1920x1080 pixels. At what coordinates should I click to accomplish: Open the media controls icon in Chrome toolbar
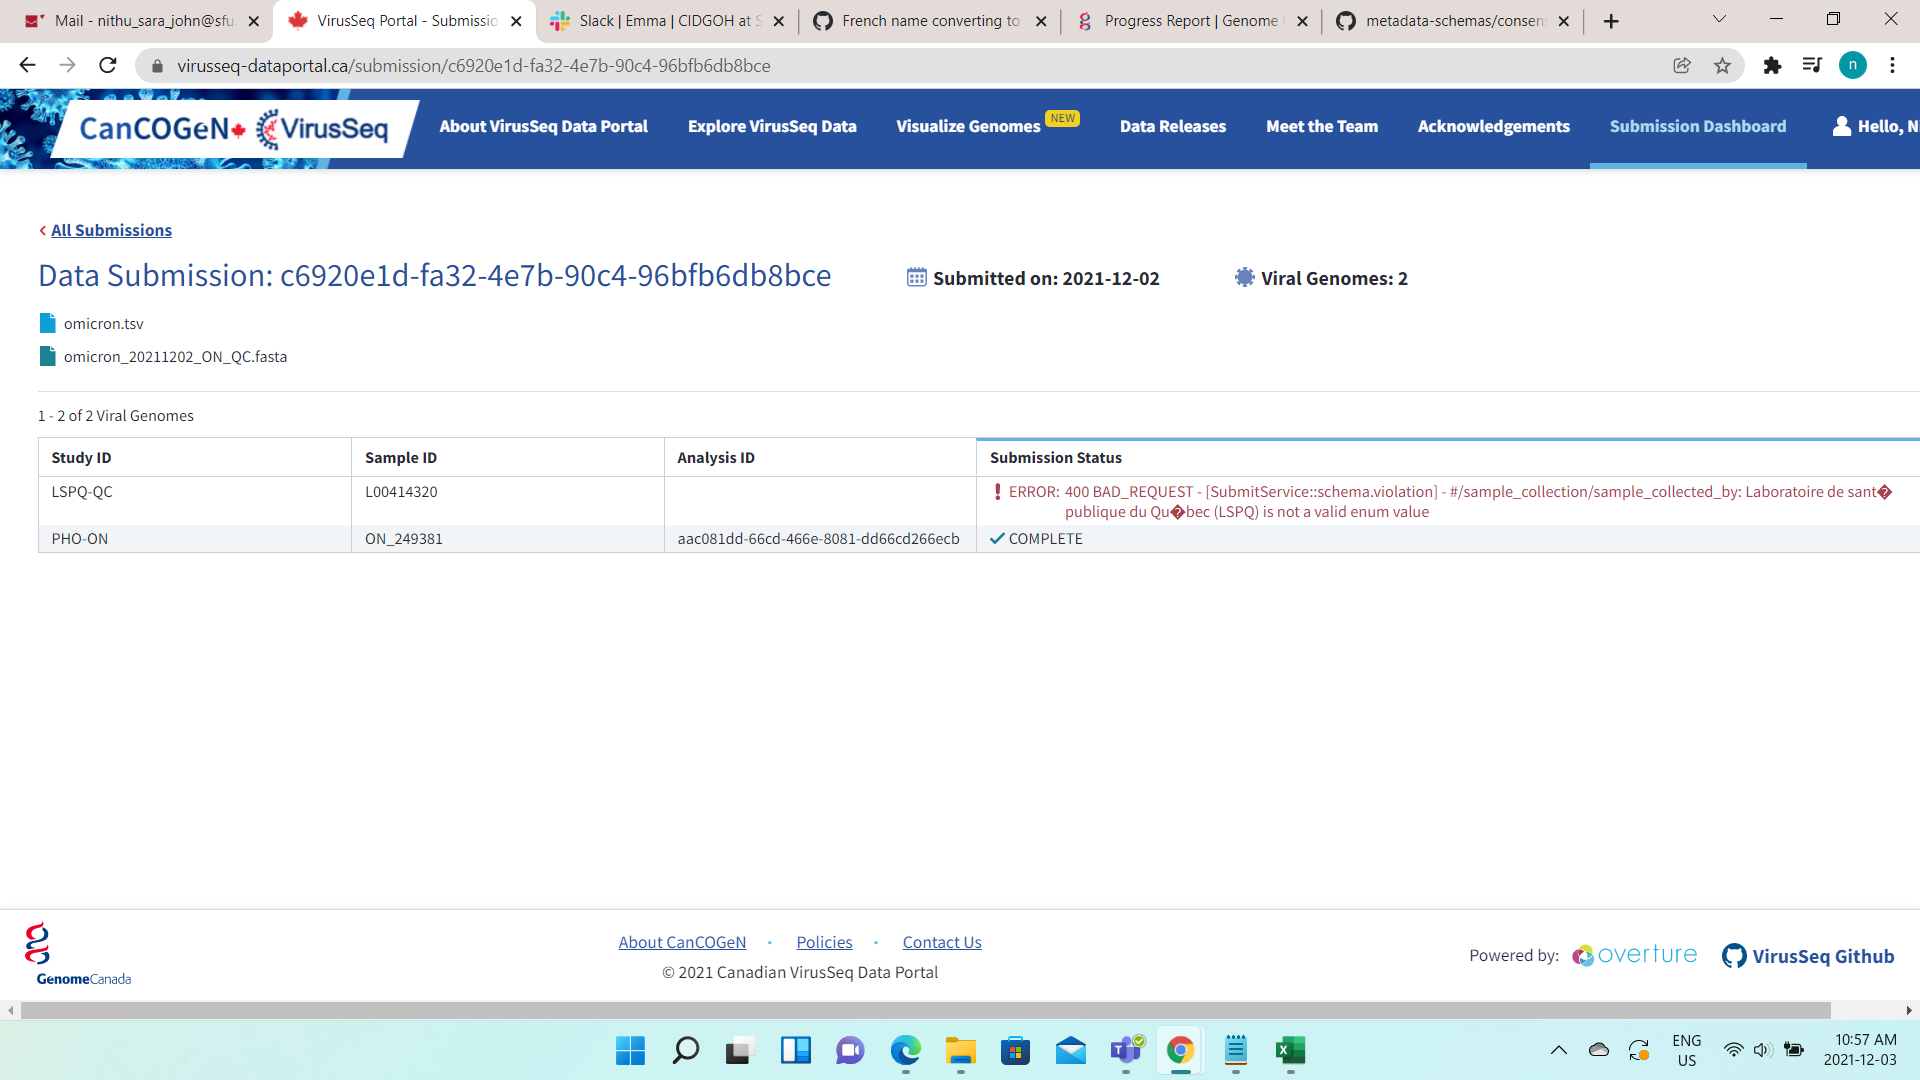[1813, 65]
